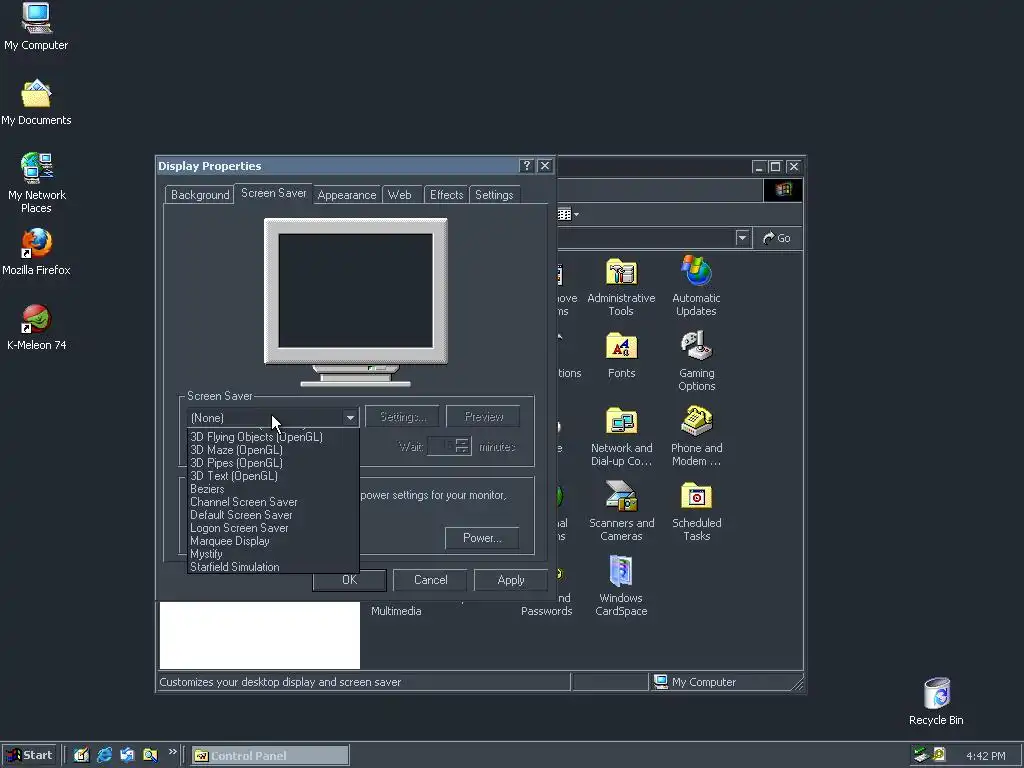The height and width of the screenshot is (768, 1024).
Task: Open the Views dropdown arrow in toolbar
Action: 576,214
